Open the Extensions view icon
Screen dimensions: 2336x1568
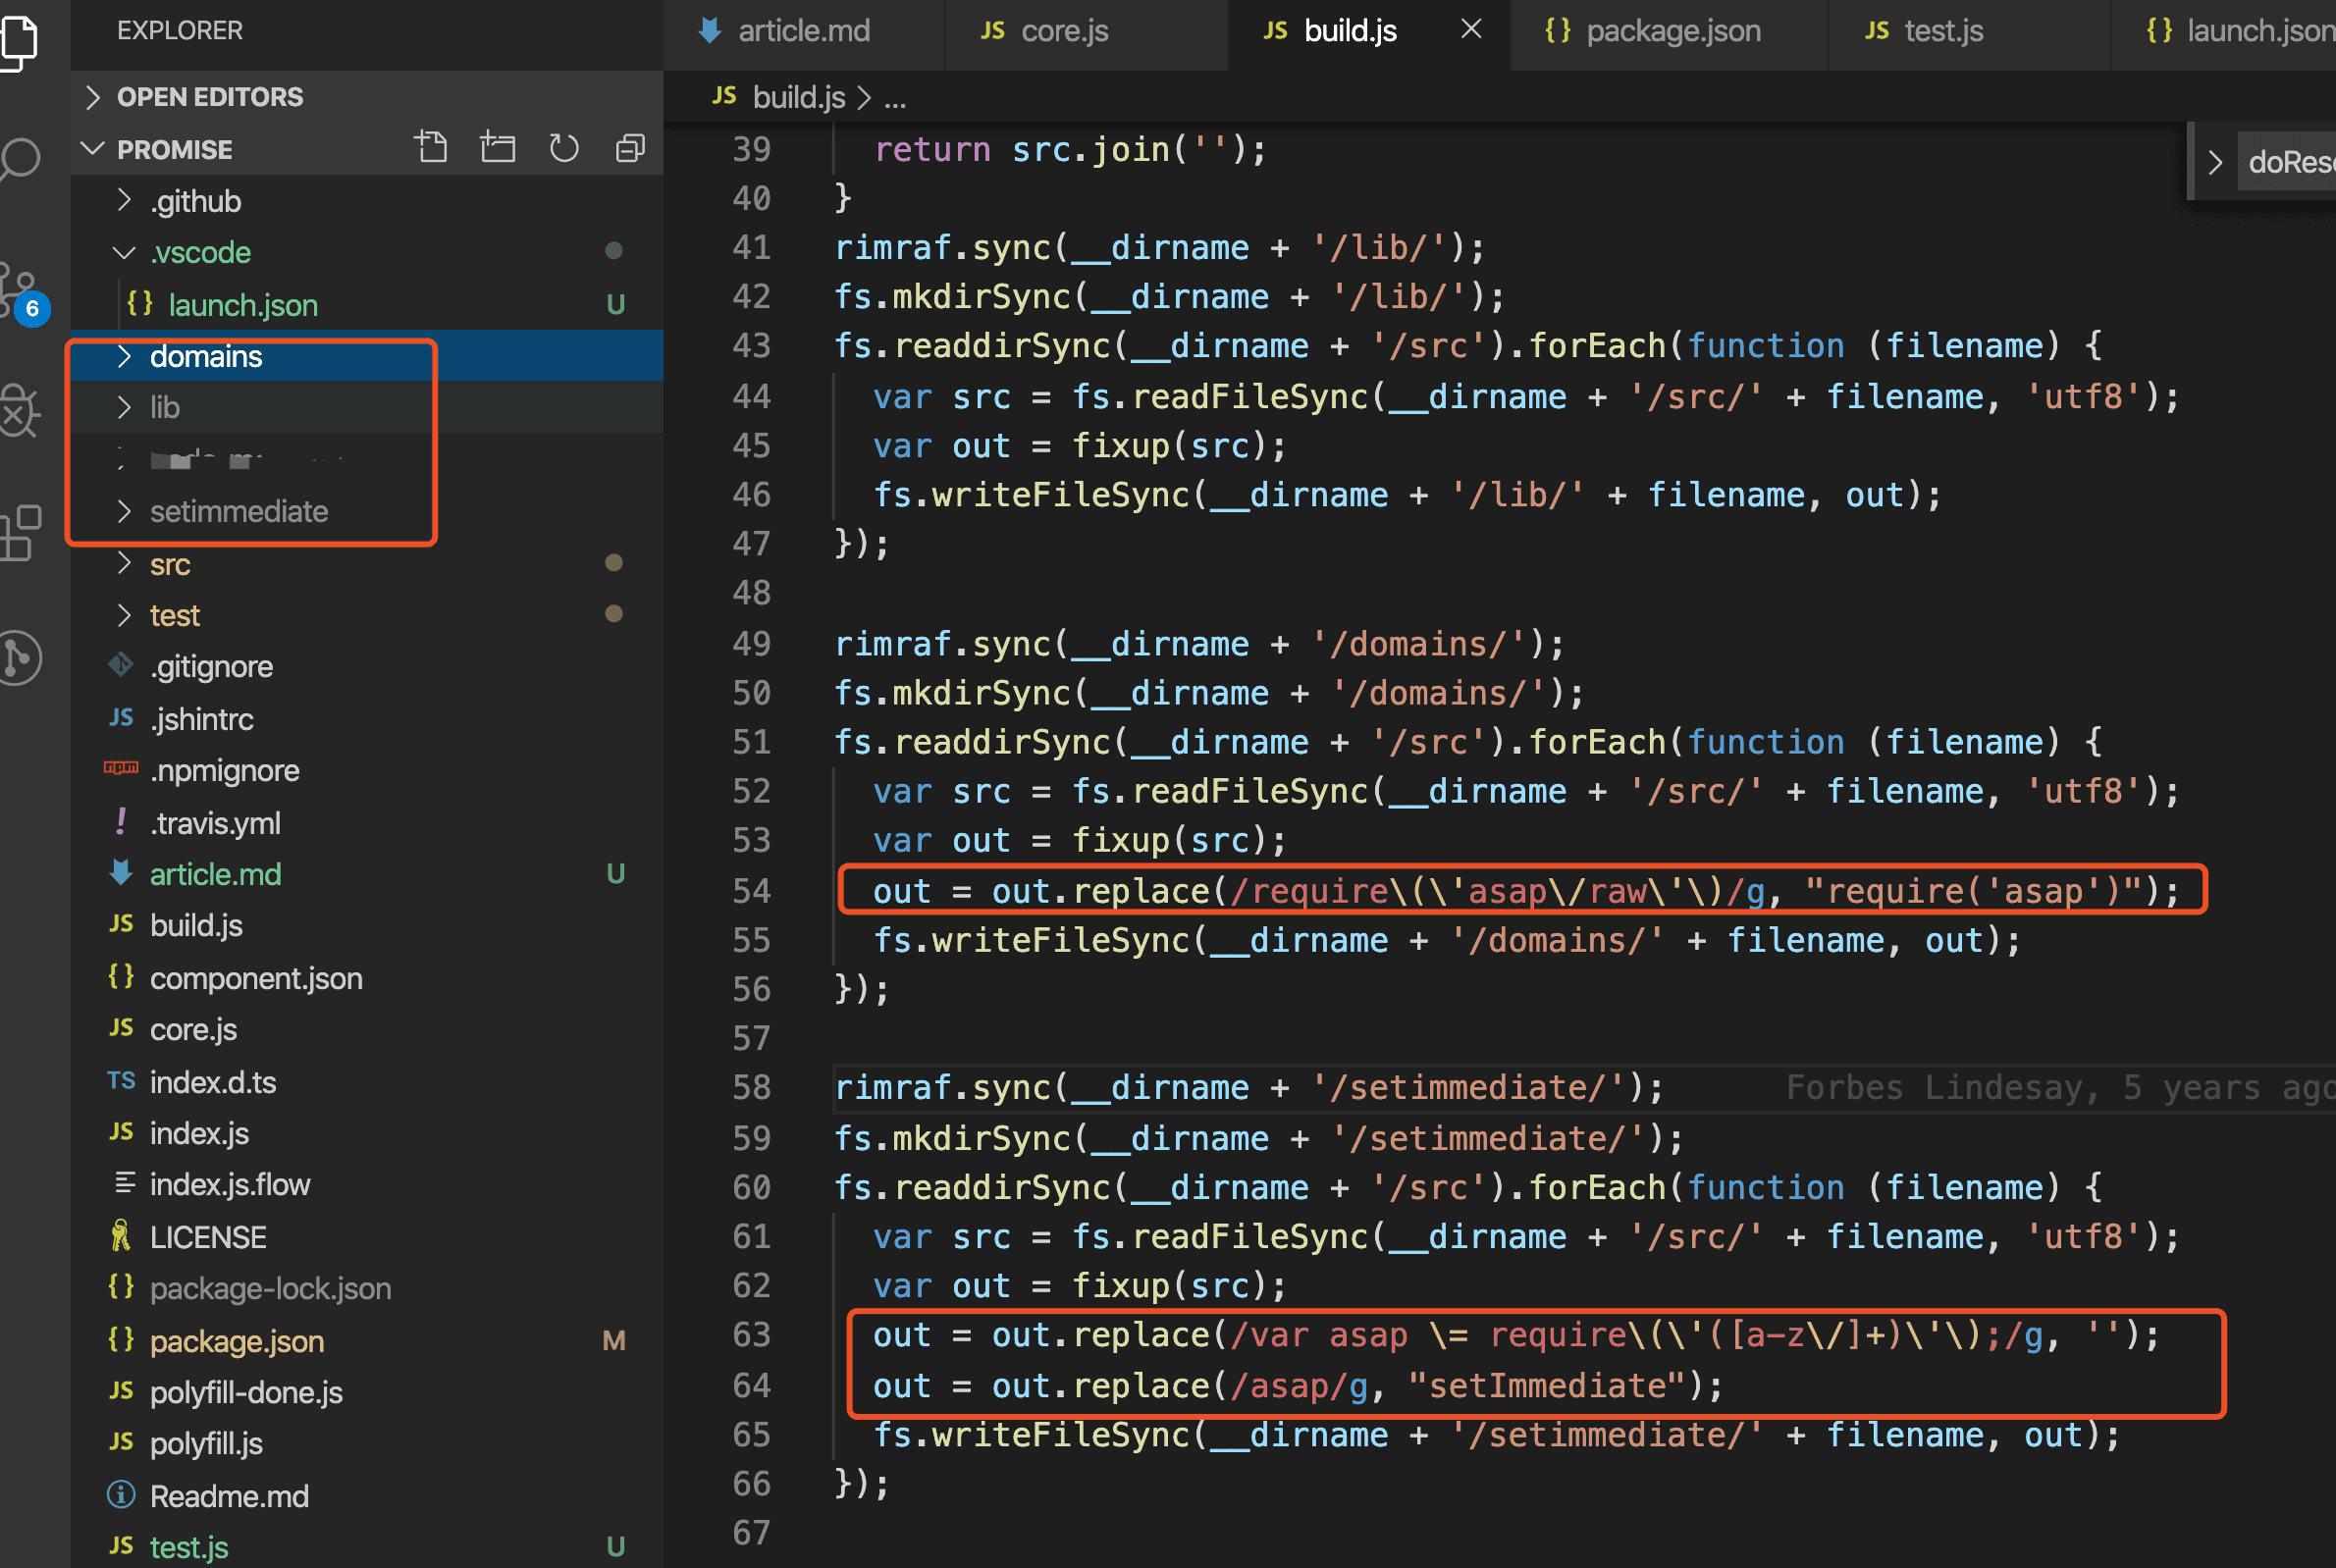click(x=22, y=531)
